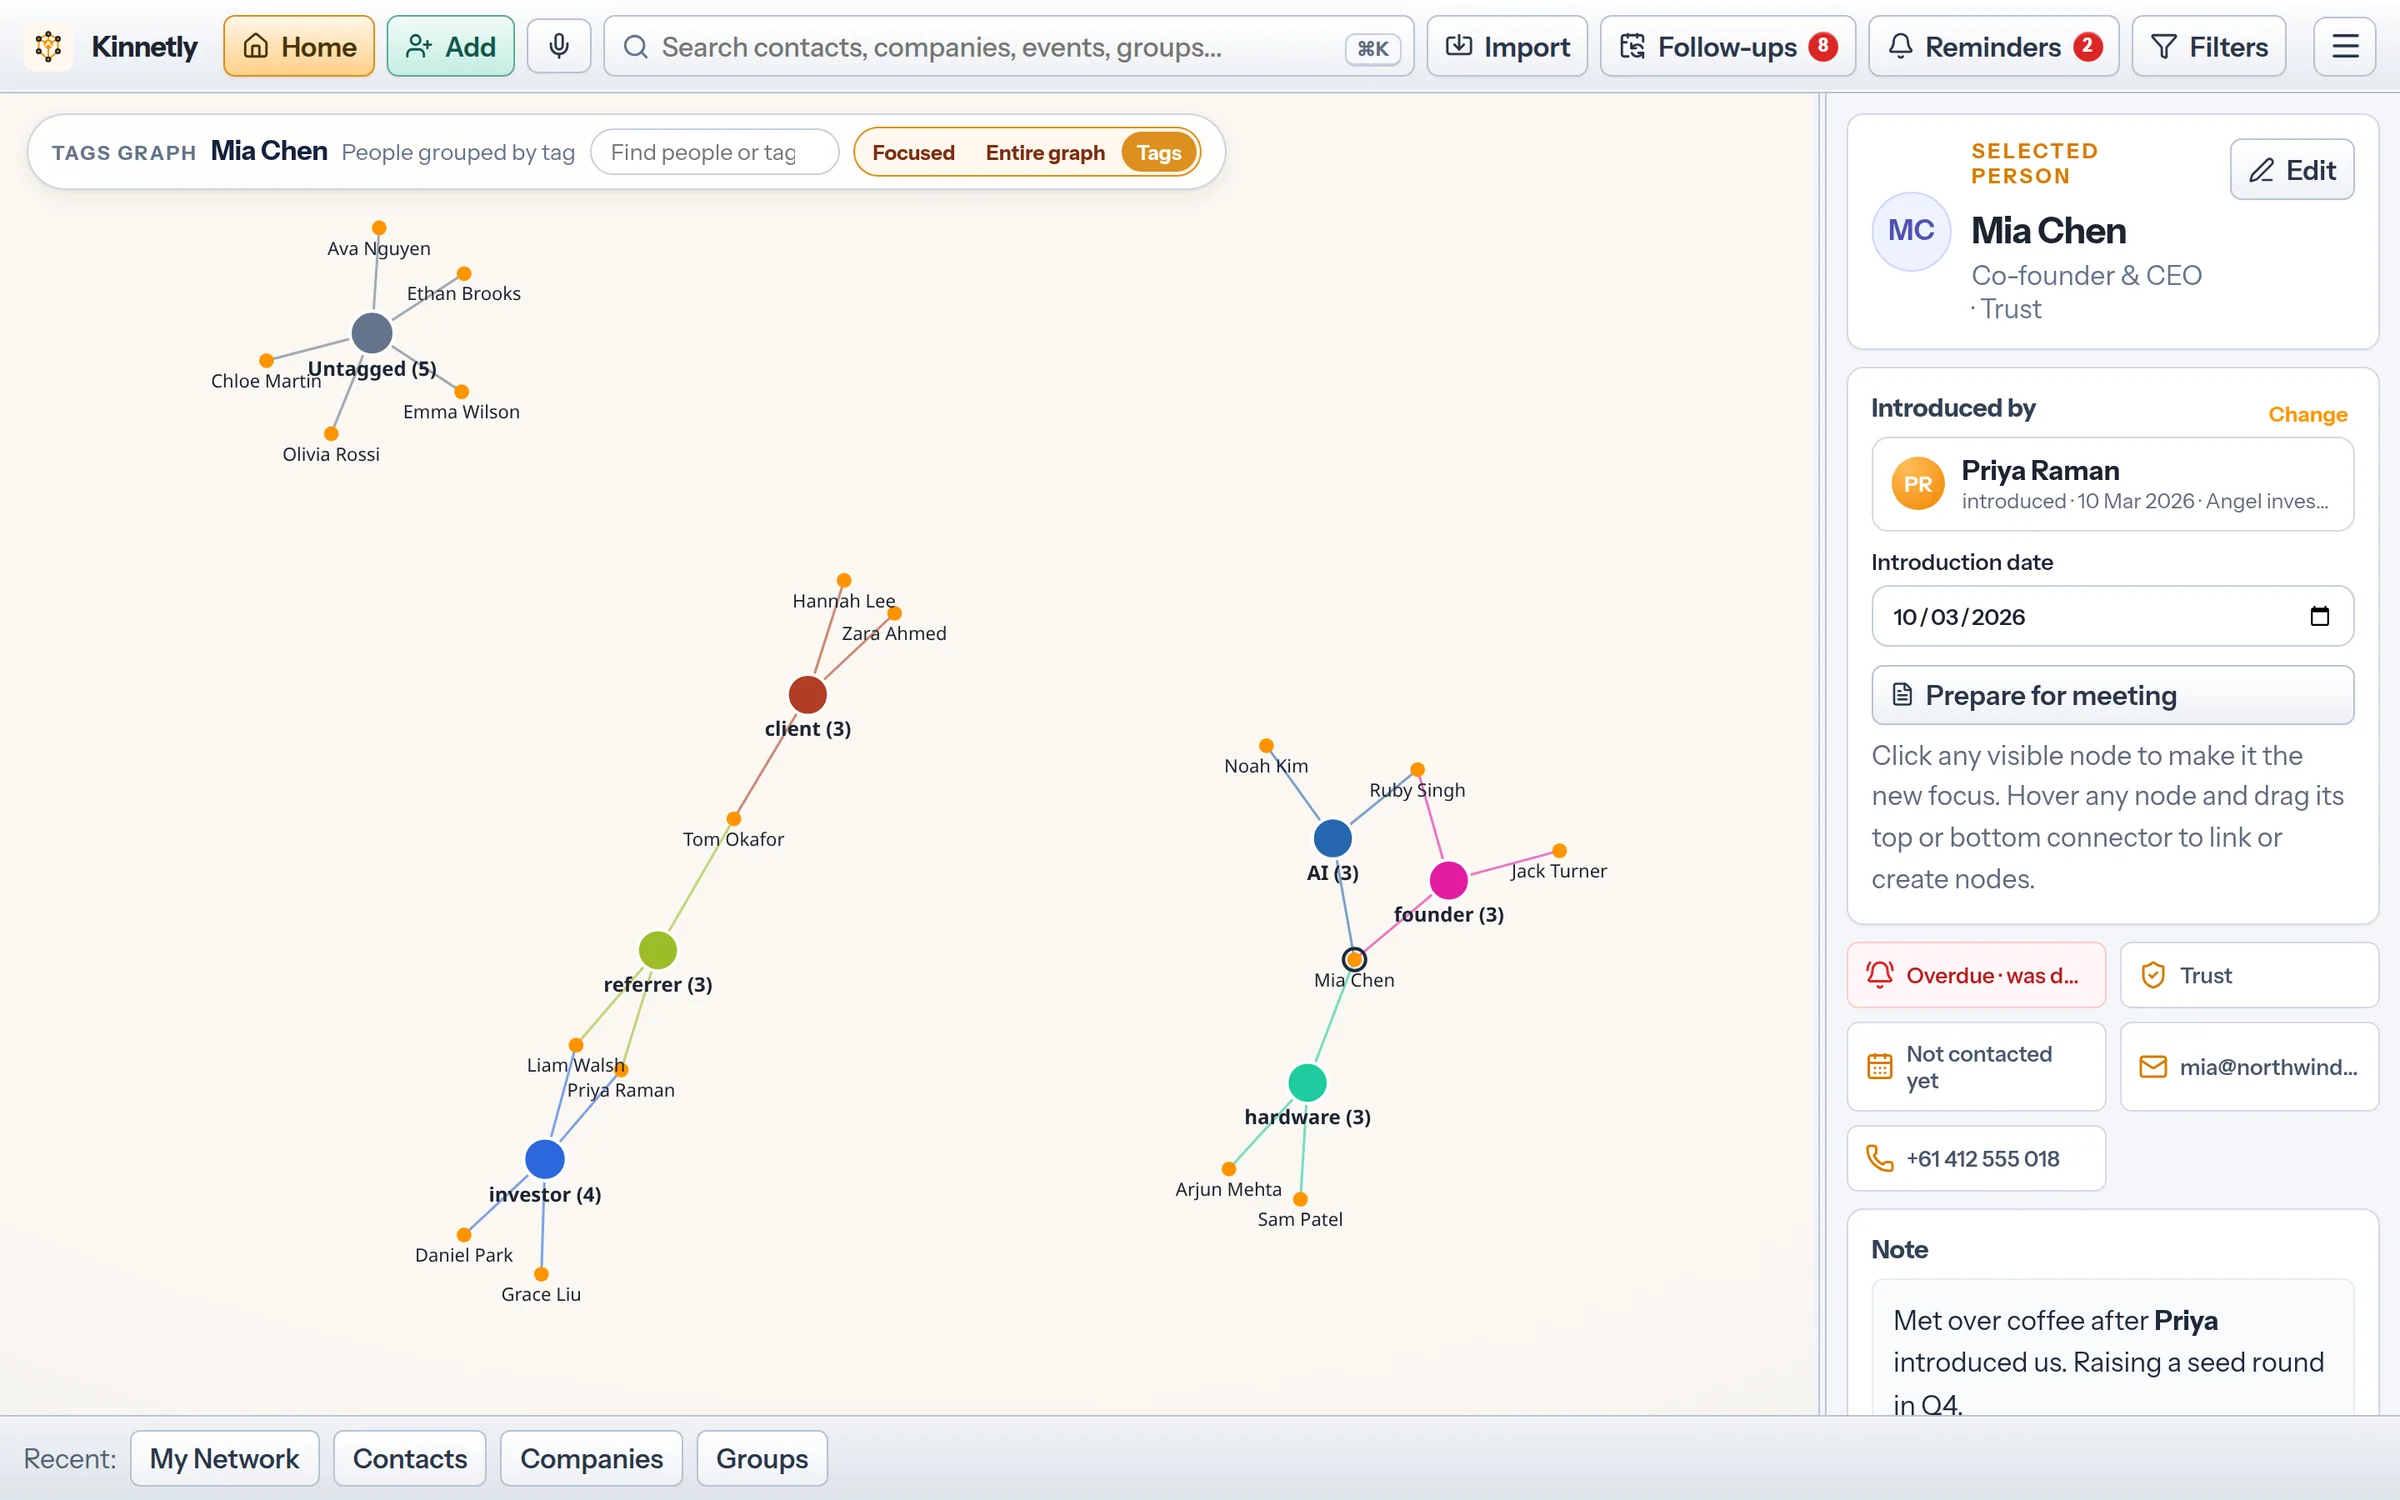Open Companies from recent
Viewport: 2400px width, 1500px height.
coord(592,1458)
